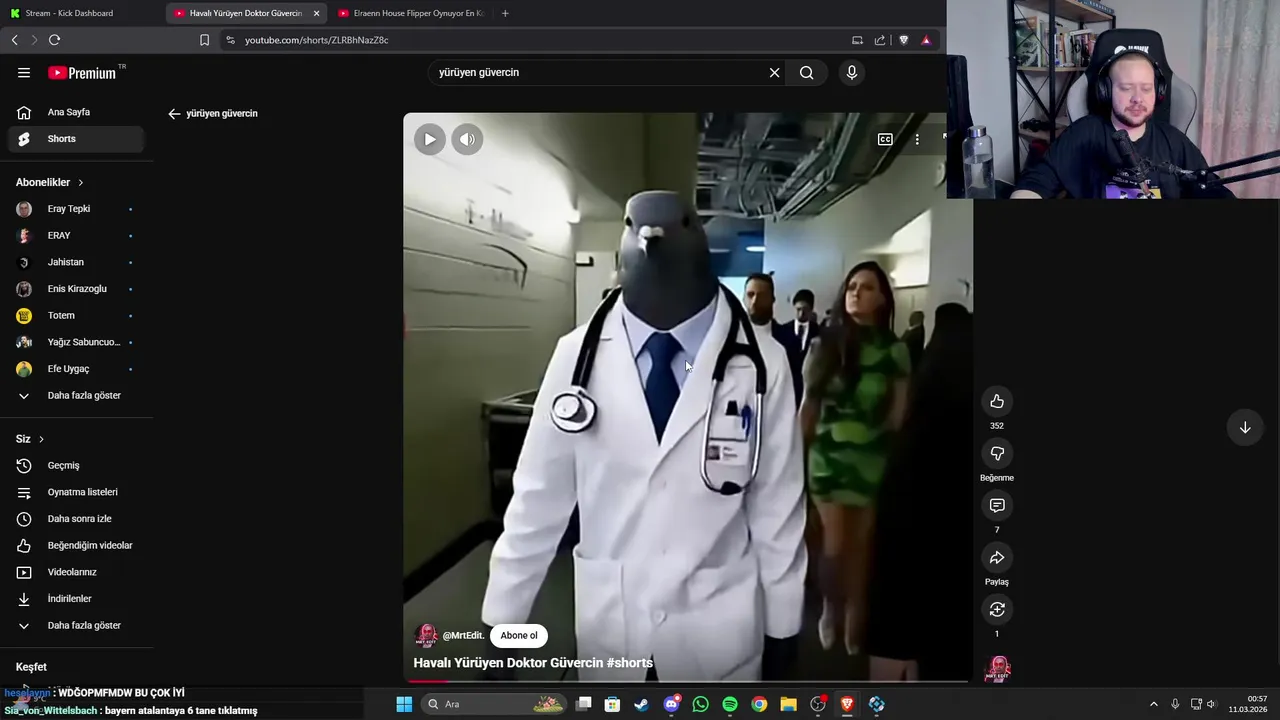The image size is (1280, 720).
Task: Expand Daha fazla göster under İndirilenler
Action: tap(75, 626)
